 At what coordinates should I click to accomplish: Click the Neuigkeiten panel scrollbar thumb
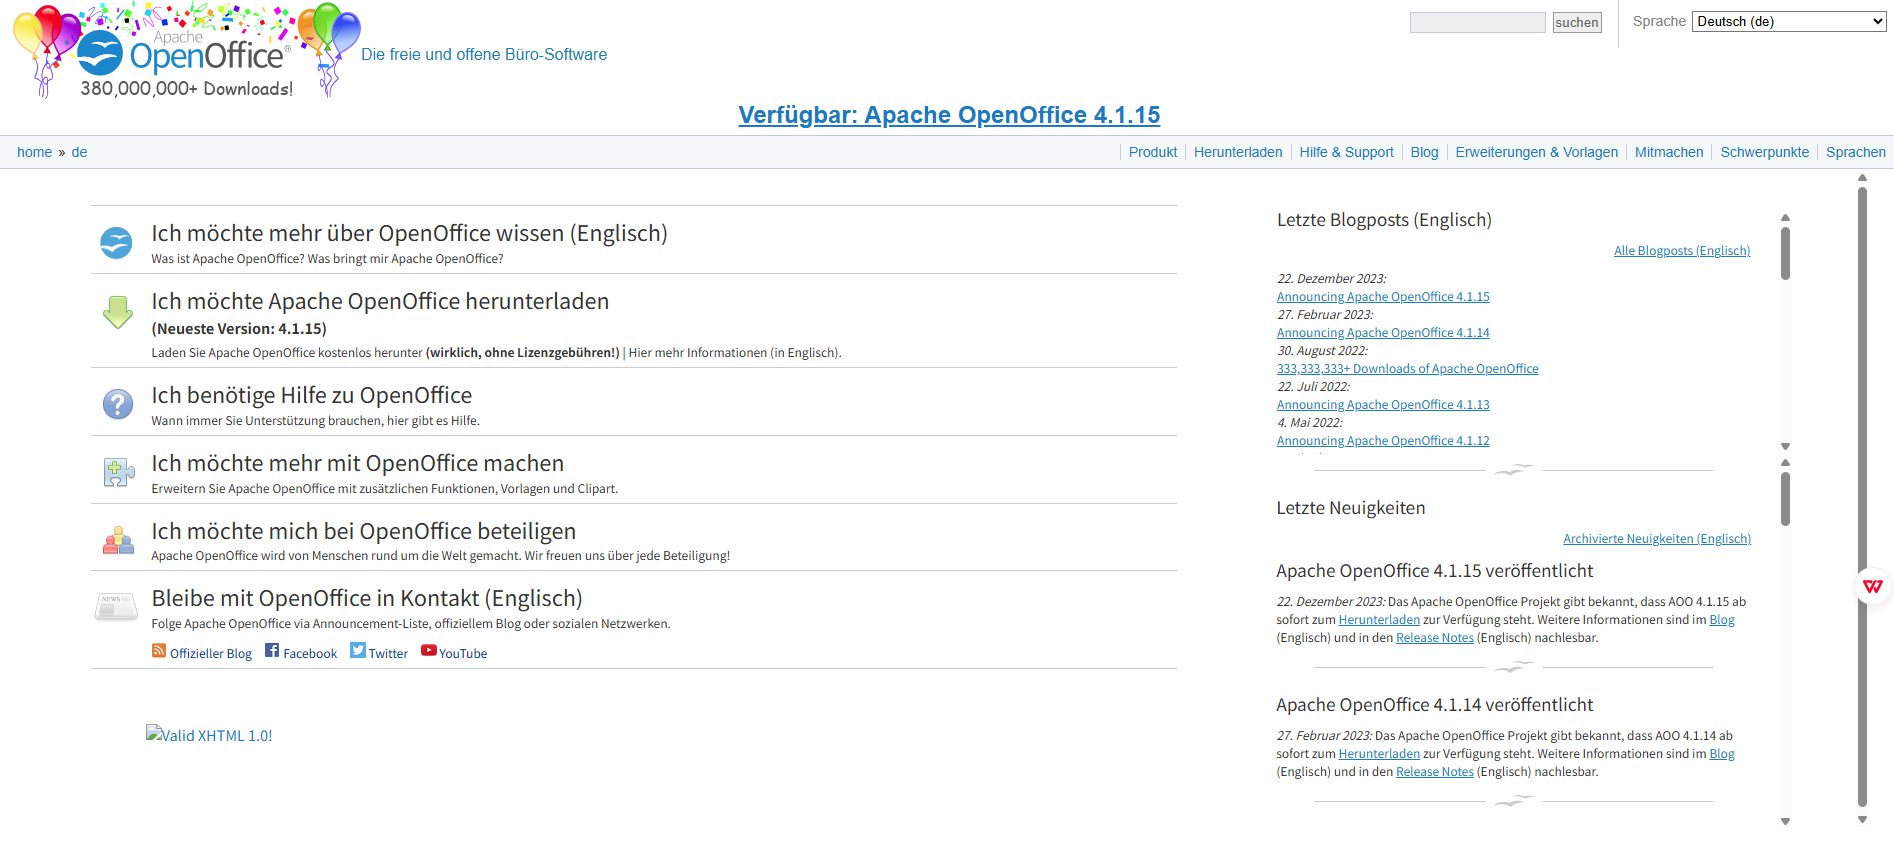[1785, 499]
